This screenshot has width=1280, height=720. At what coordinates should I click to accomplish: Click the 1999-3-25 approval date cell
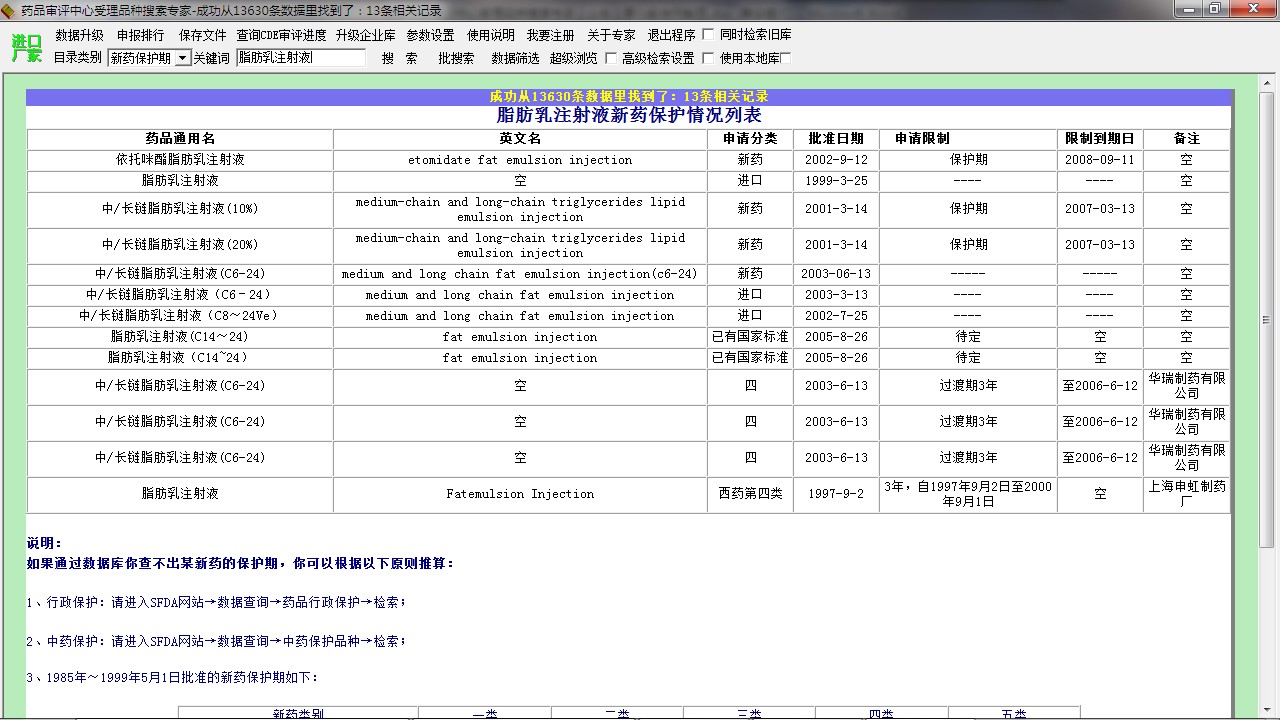pos(836,181)
